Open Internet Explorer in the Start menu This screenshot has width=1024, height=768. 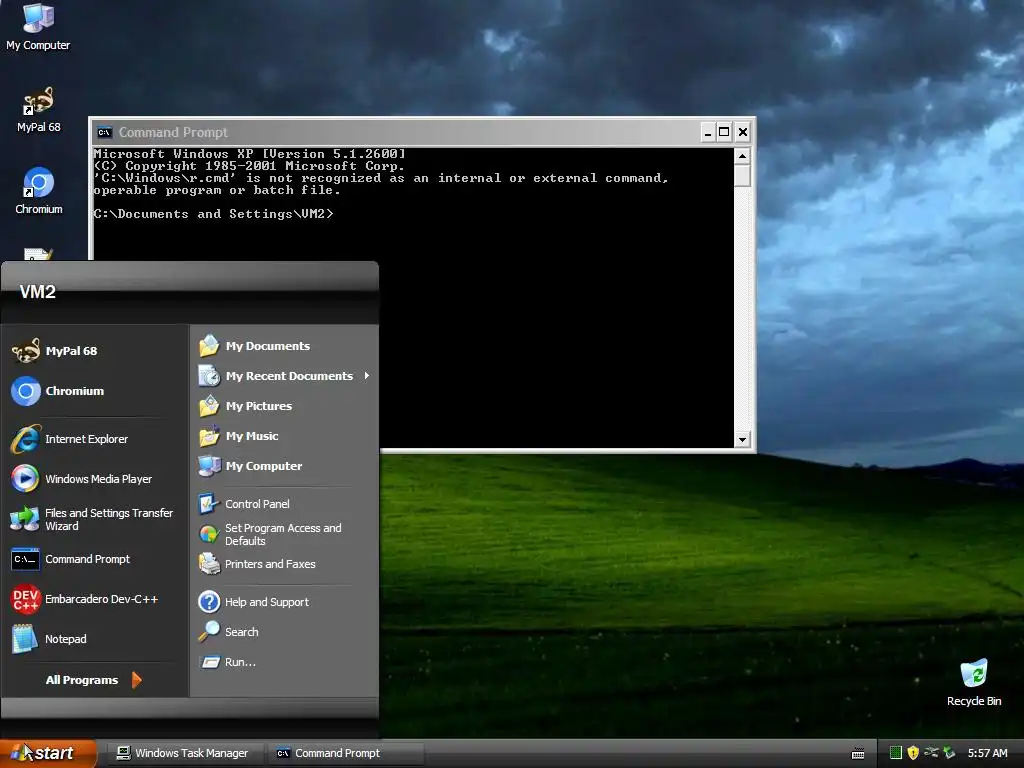95,439
